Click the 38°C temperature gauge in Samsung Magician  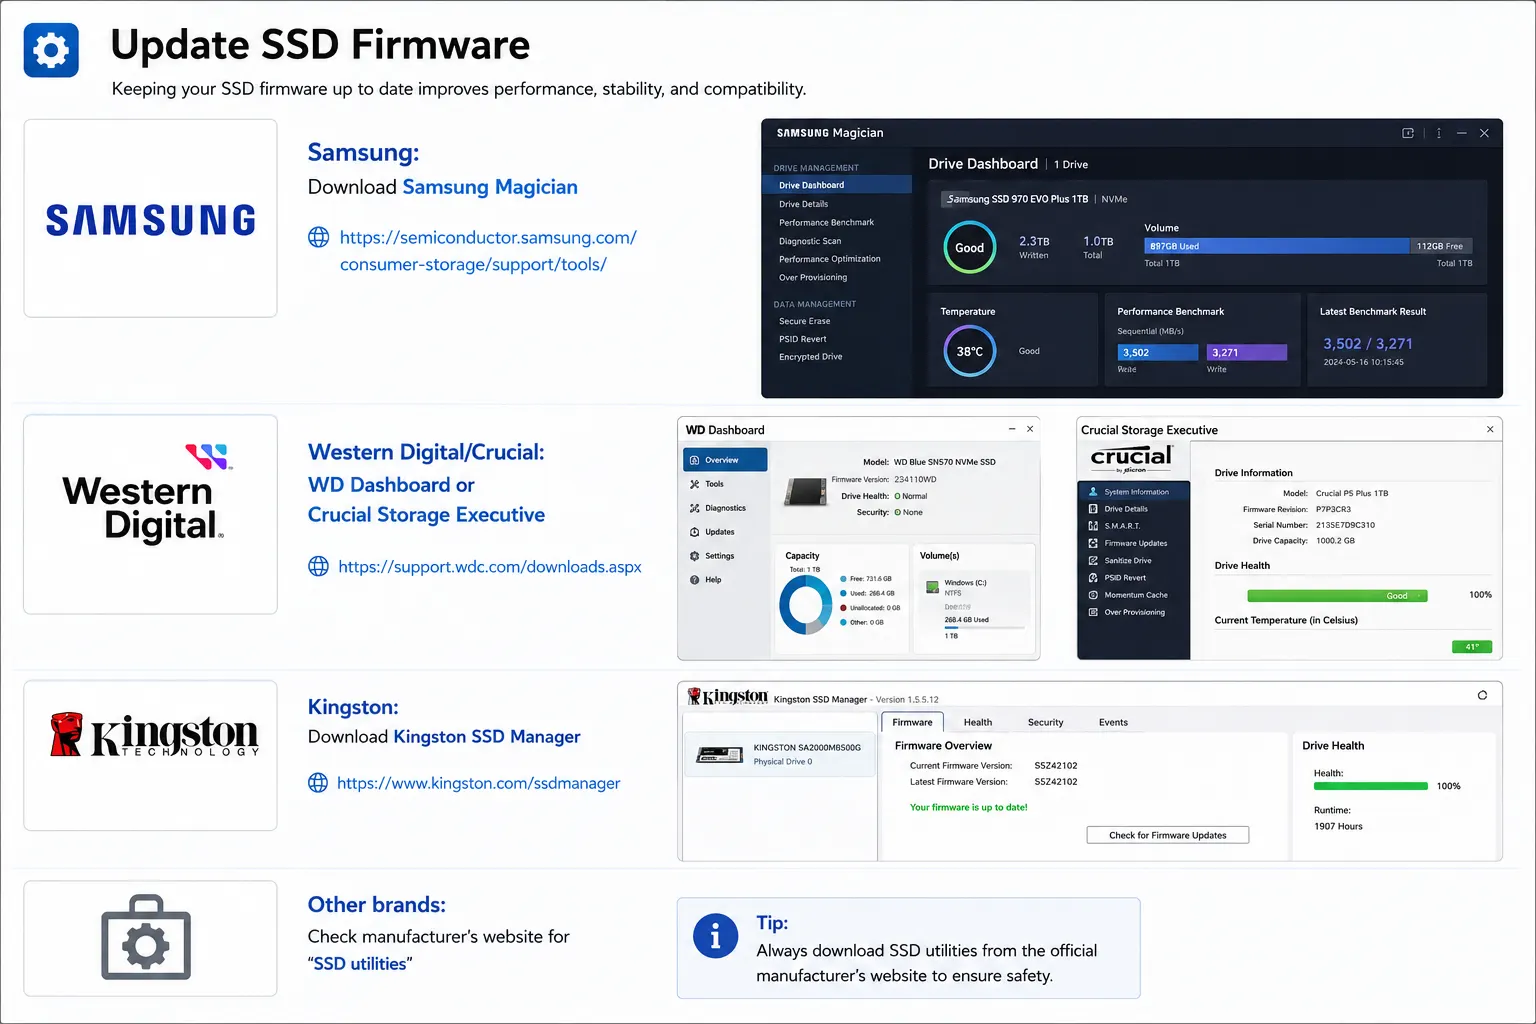tap(970, 351)
